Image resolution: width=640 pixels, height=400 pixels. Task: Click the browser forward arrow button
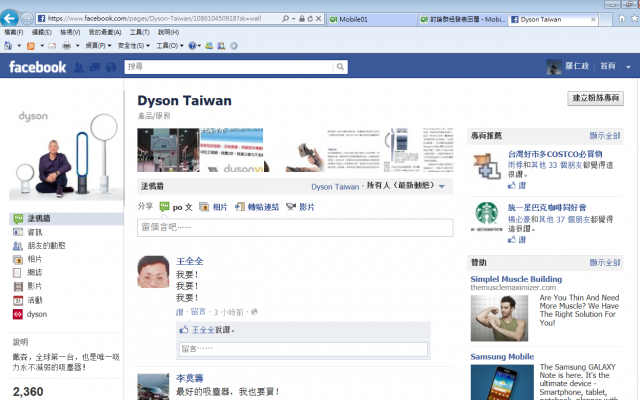pos(27,18)
